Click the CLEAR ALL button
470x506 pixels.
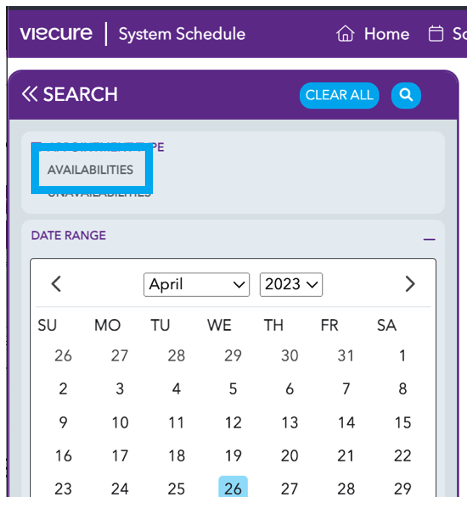tap(339, 95)
